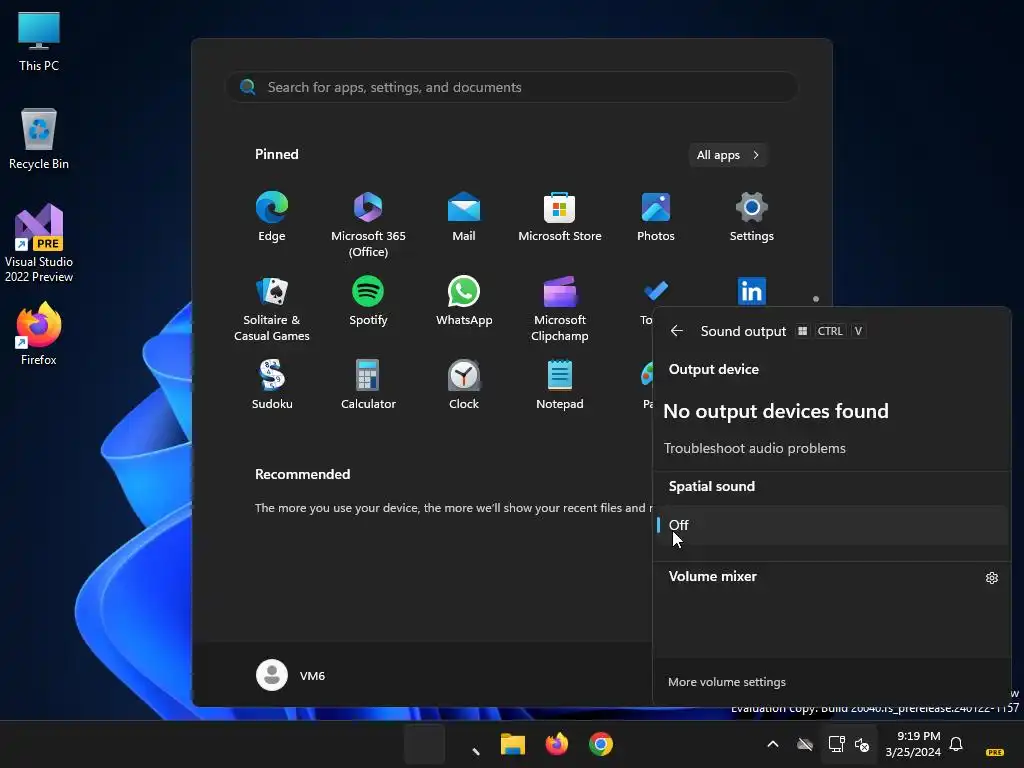The width and height of the screenshot is (1024, 768).
Task: Open Microsoft Store from pinned apps
Action: click(x=560, y=217)
